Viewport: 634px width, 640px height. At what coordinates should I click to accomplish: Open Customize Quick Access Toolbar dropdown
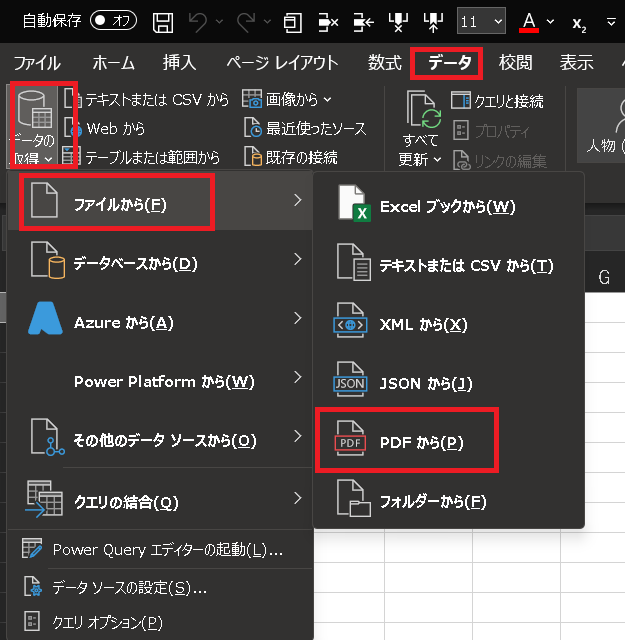pos(611,21)
